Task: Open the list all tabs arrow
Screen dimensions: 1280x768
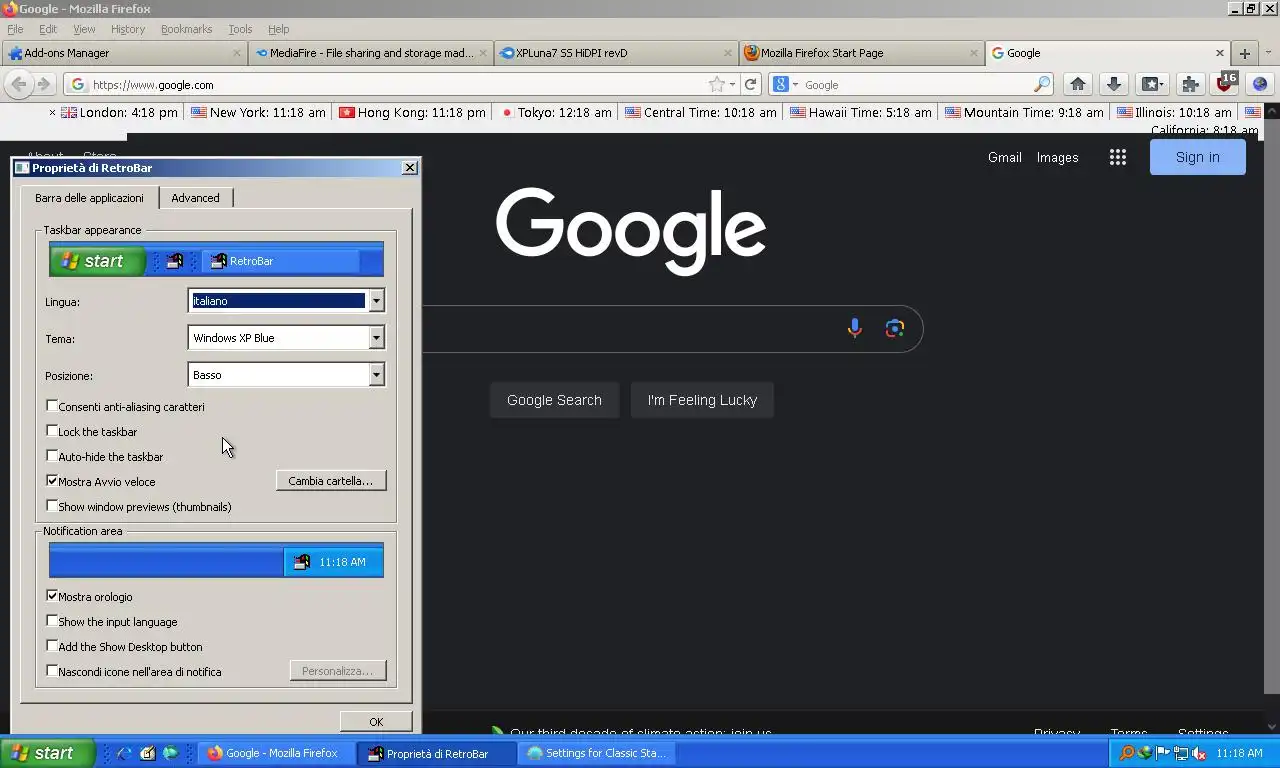Action: [1269, 53]
